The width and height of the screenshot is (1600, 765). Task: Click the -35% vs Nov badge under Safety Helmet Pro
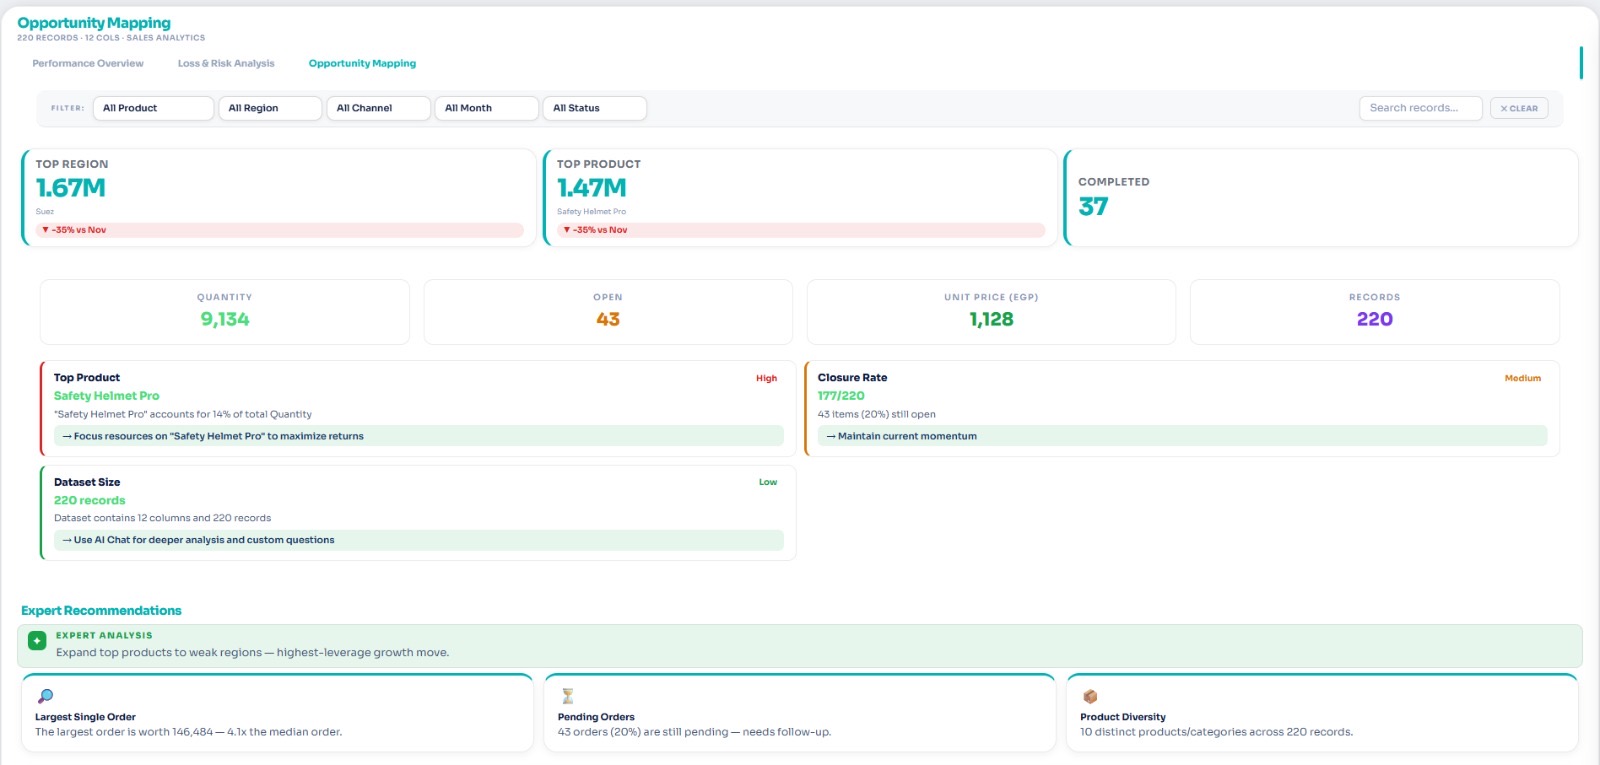(x=800, y=230)
